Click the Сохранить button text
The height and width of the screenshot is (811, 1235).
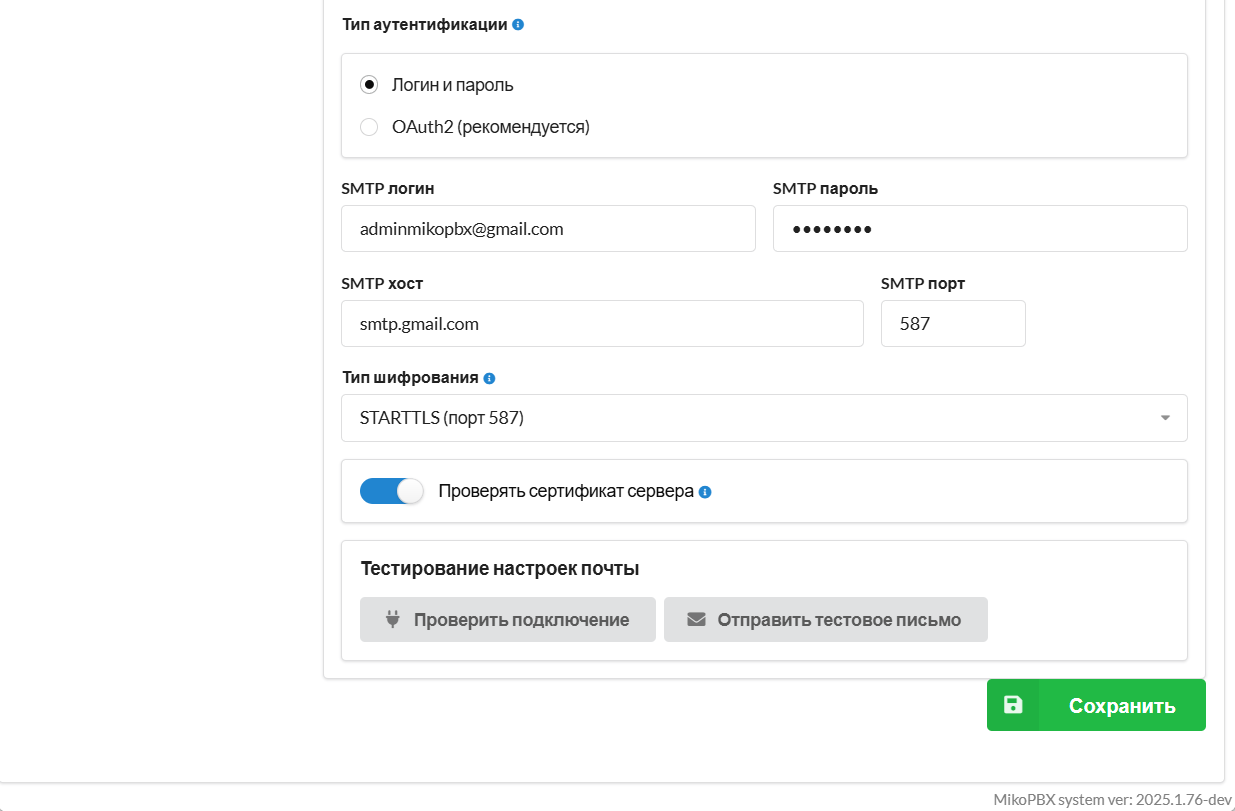(x=1121, y=706)
